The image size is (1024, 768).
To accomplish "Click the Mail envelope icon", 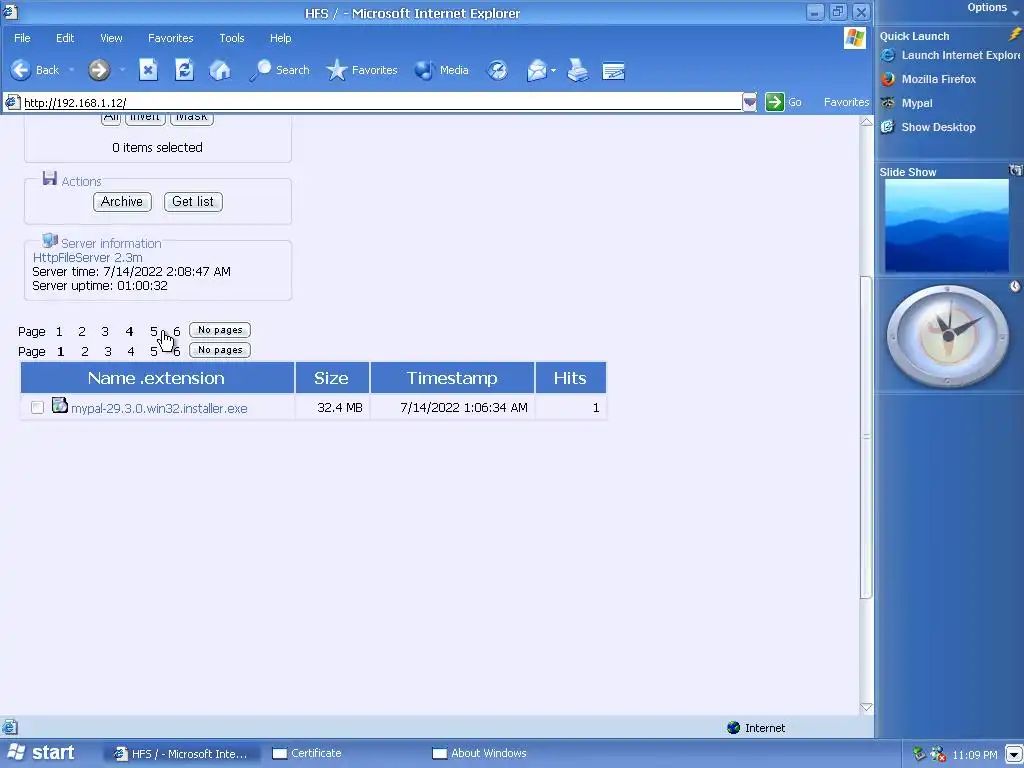I will [x=536, y=70].
